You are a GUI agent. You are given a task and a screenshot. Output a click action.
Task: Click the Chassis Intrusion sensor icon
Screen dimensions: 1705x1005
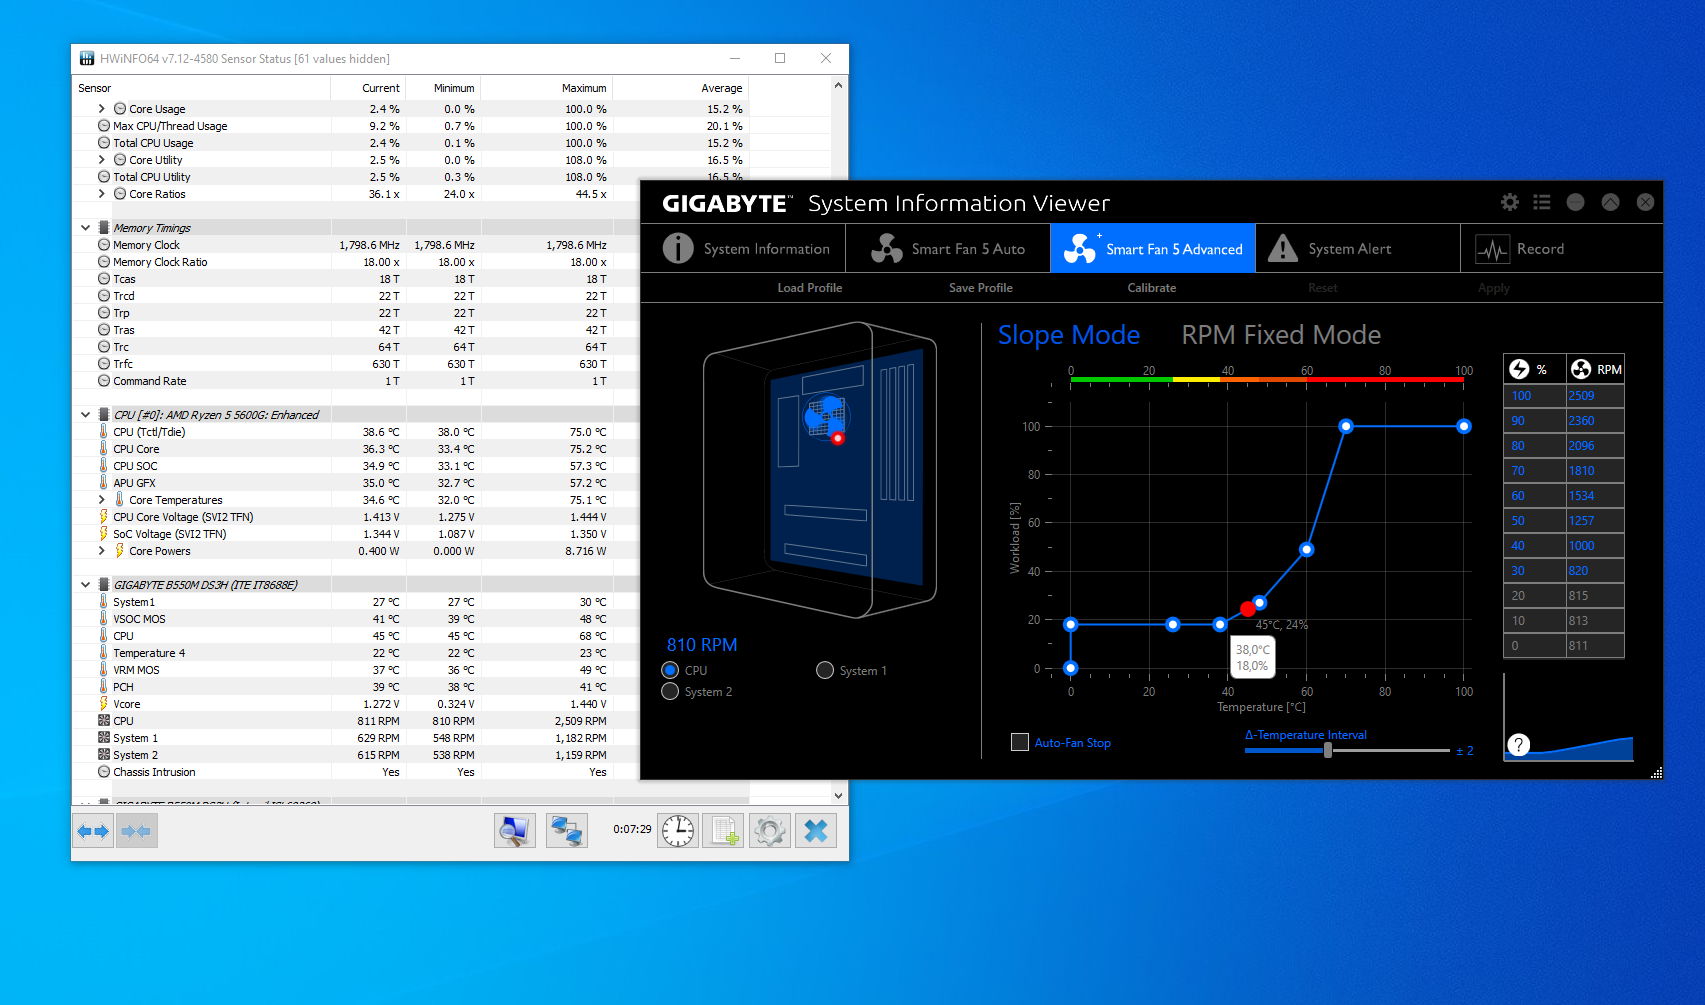(x=104, y=772)
